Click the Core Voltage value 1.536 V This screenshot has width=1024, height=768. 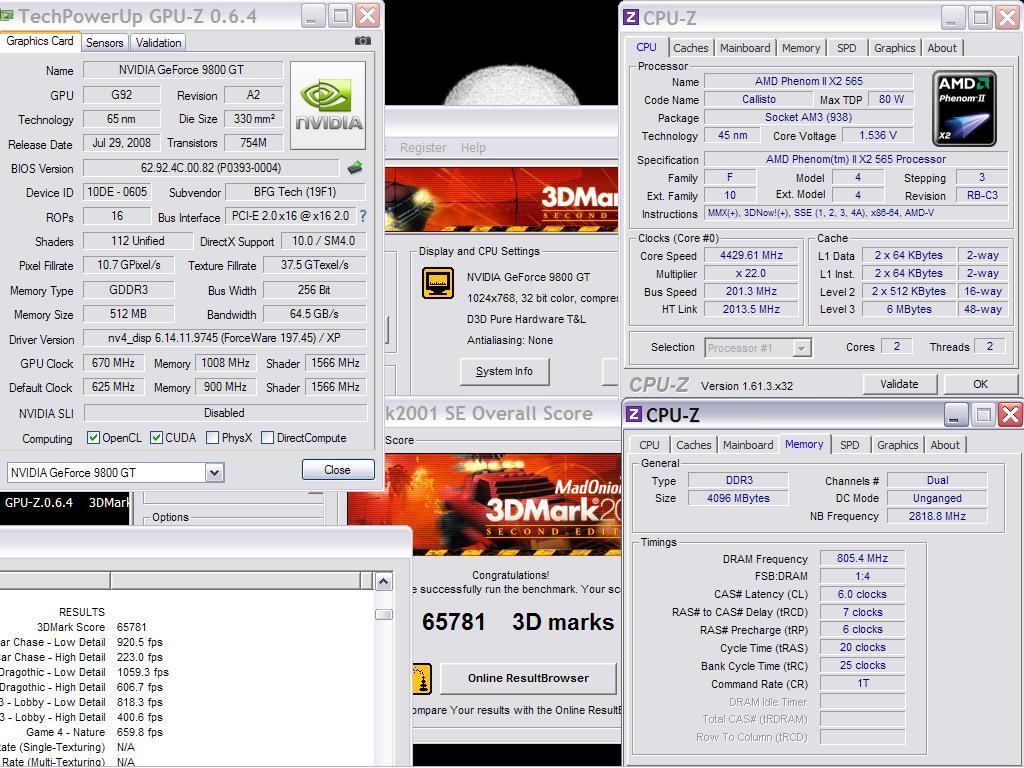click(878, 135)
